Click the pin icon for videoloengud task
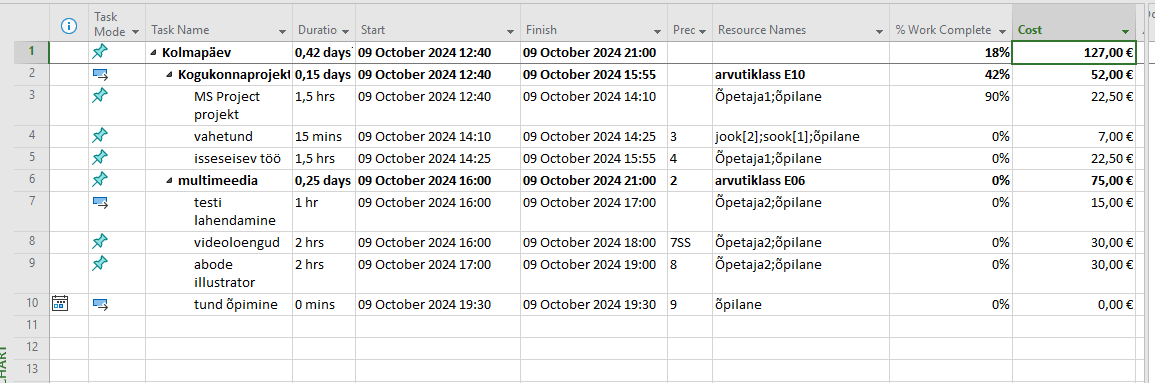The height and width of the screenshot is (383, 1155). [x=100, y=242]
